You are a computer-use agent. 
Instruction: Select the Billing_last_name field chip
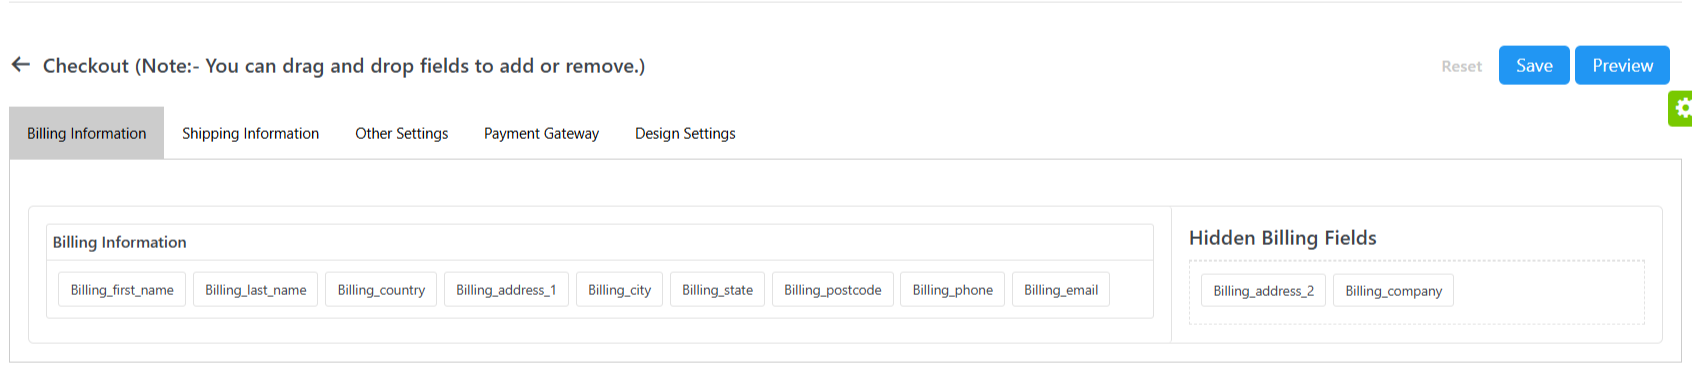pos(256,290)
